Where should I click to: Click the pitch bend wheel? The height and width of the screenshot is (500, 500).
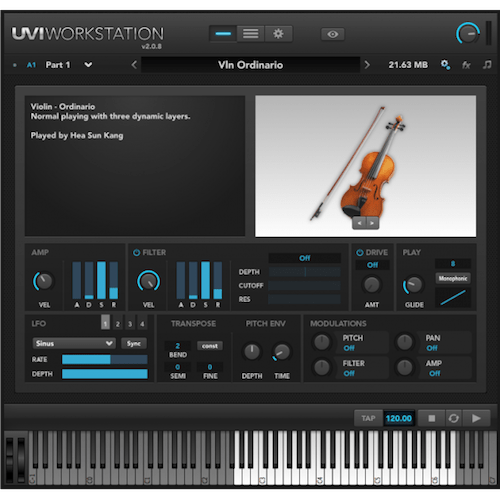9,460
